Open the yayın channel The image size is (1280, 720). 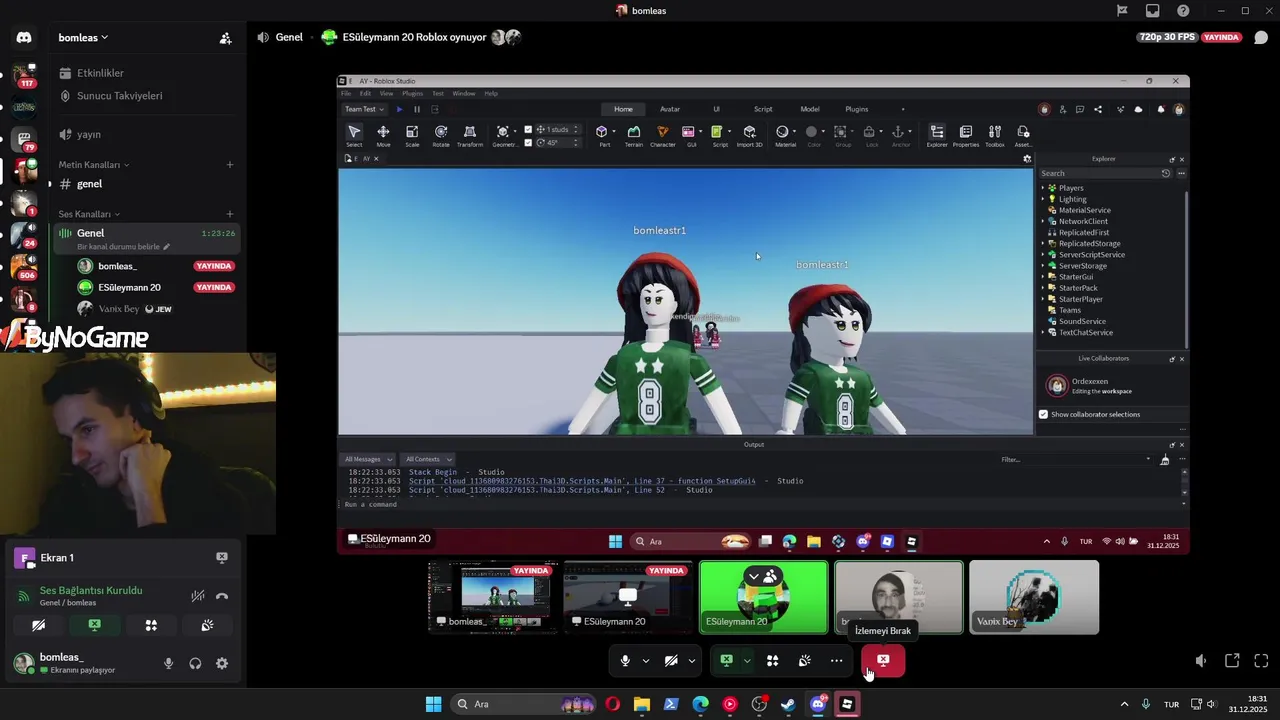point(145,134)
